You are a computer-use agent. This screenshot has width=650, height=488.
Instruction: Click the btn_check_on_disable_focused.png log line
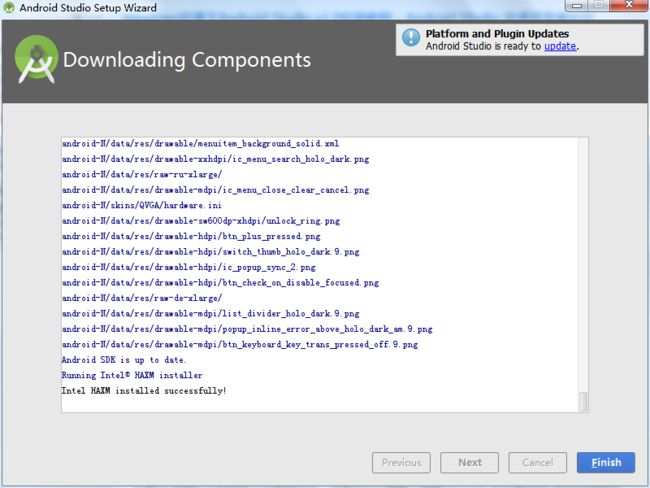[x=220, y=282]
